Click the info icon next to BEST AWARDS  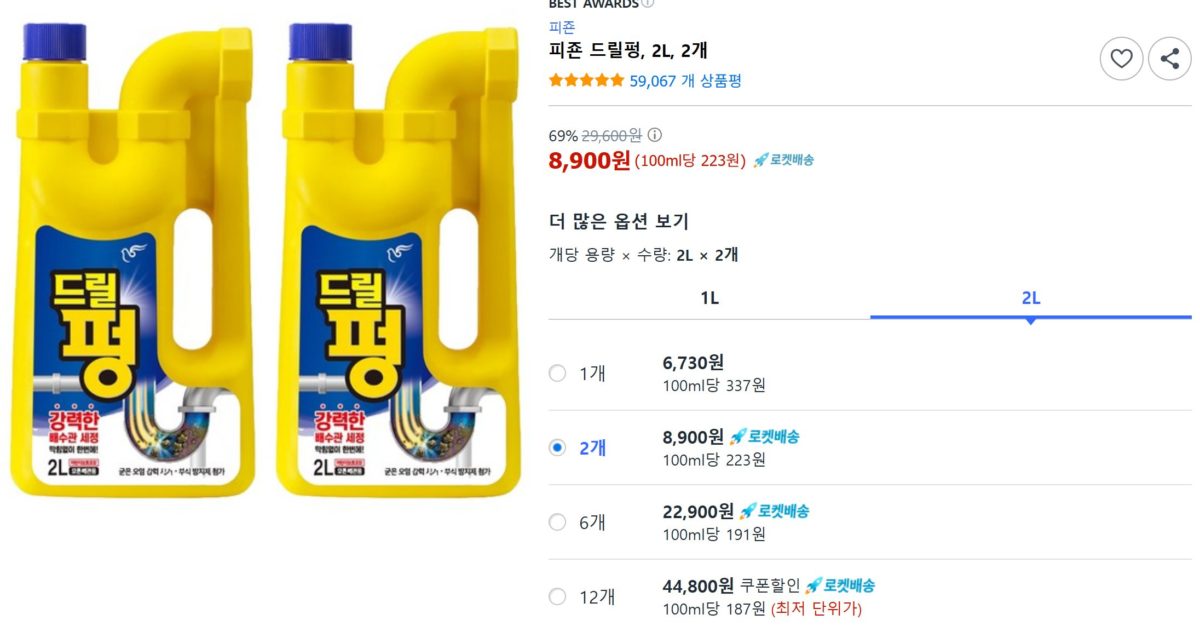tap(648, 3)
